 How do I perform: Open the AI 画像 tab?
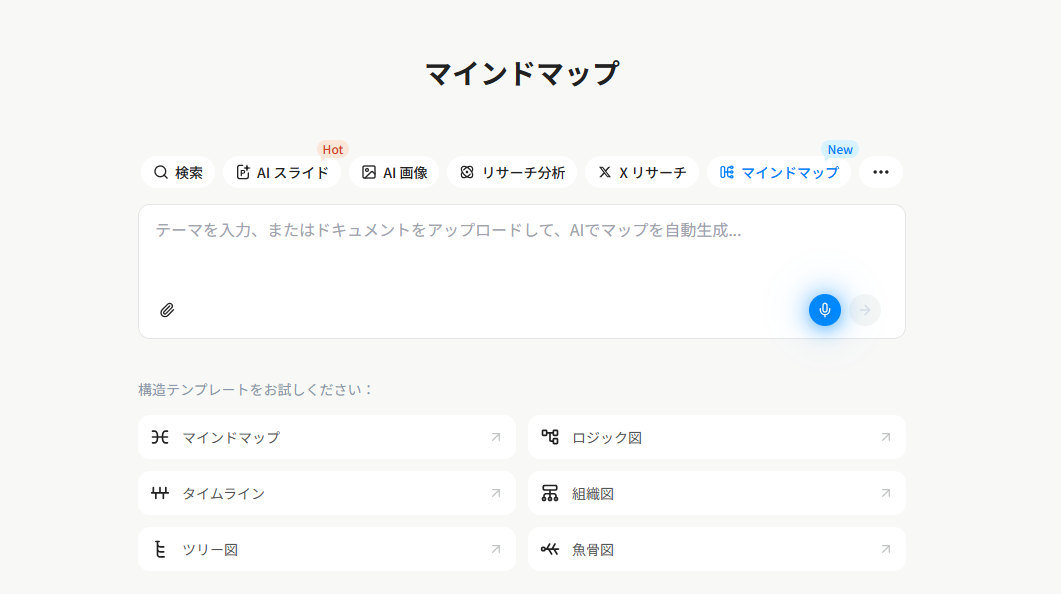(394, 172)
